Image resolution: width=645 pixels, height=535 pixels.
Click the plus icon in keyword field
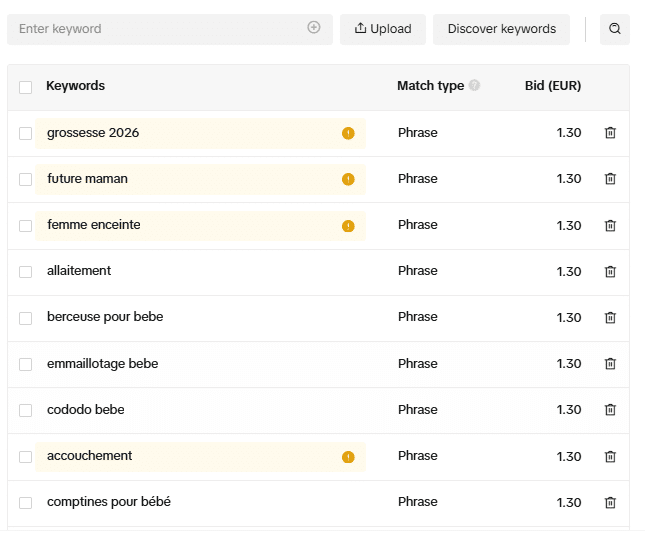[x=314, y=28]
